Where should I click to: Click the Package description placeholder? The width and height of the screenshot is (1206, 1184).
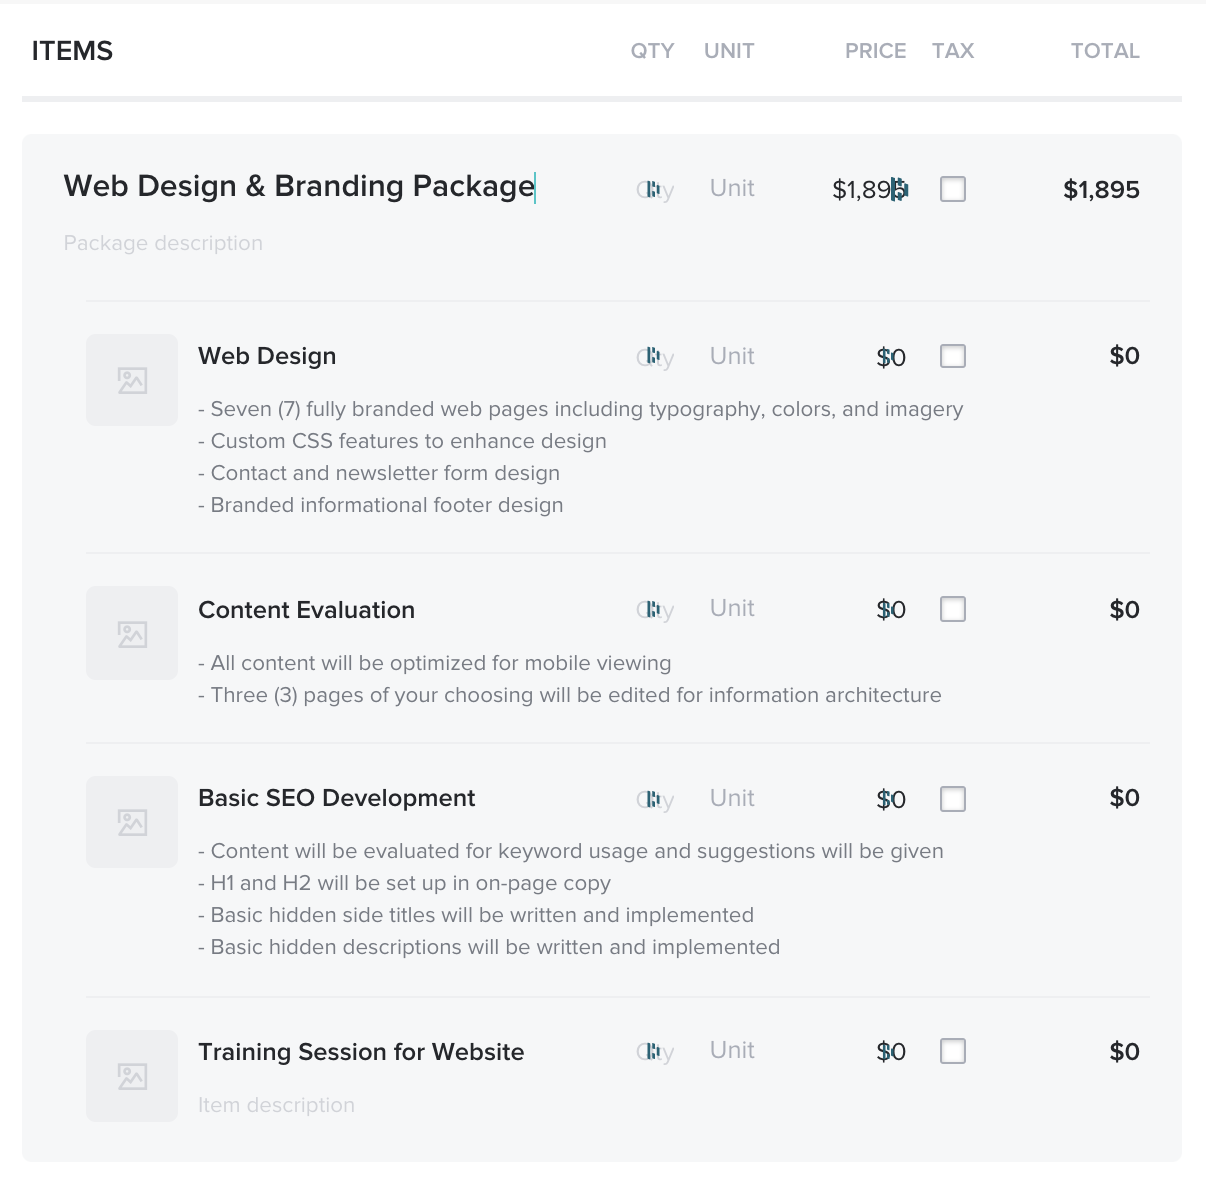pos(163,242)
